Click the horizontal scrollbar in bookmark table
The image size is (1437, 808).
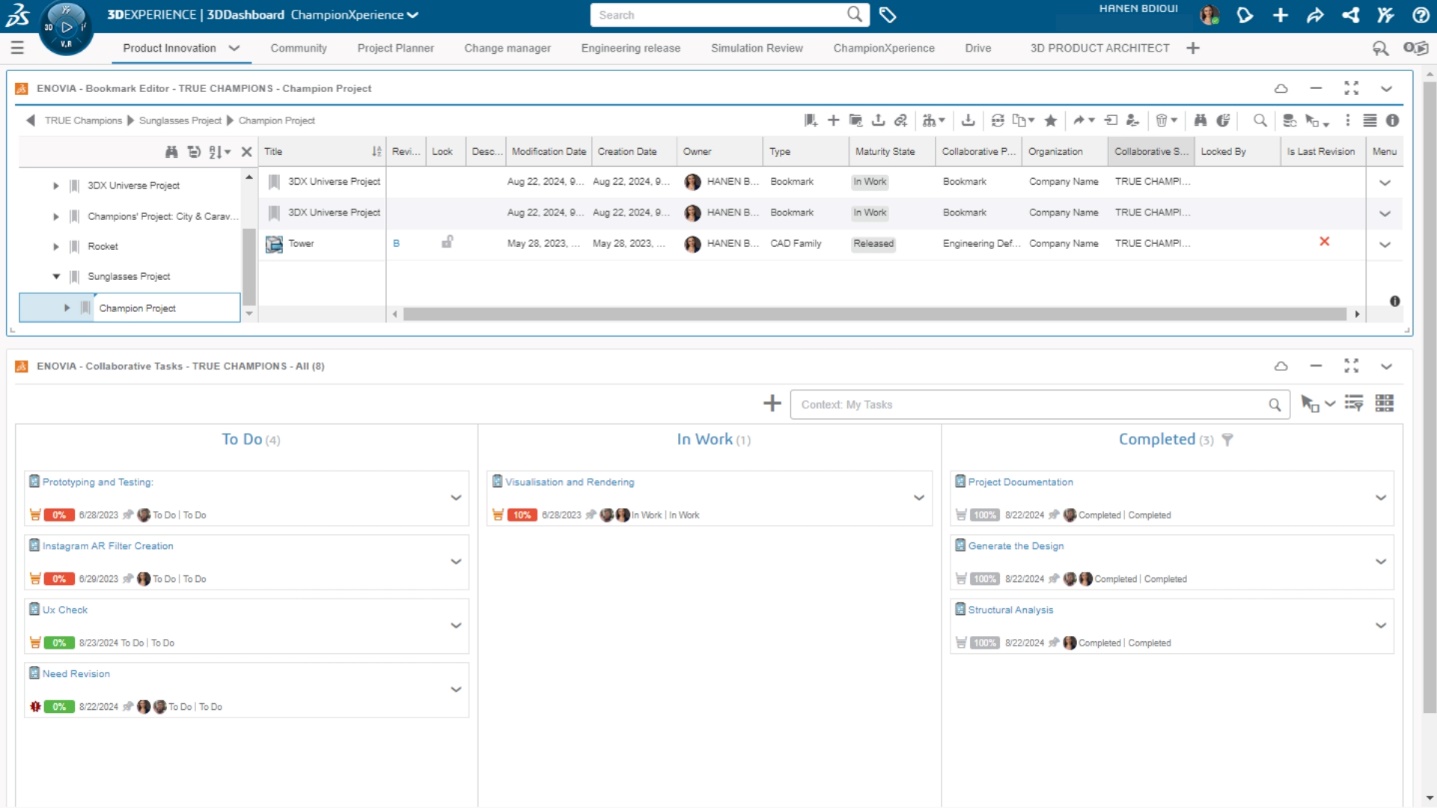coord(876,314)
